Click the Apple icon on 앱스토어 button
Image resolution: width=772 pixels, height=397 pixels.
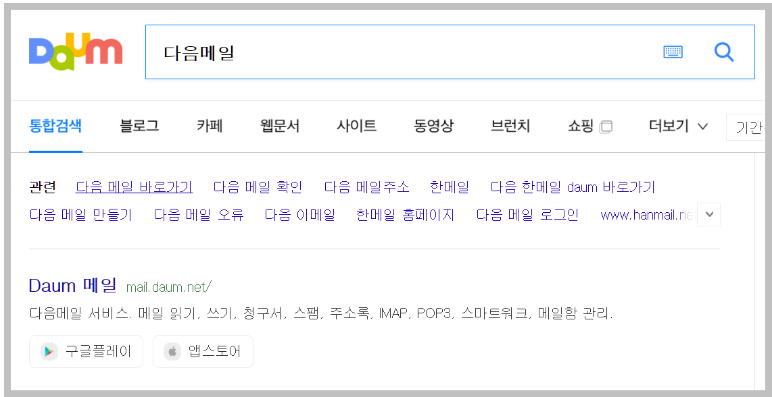click(172, 352)
